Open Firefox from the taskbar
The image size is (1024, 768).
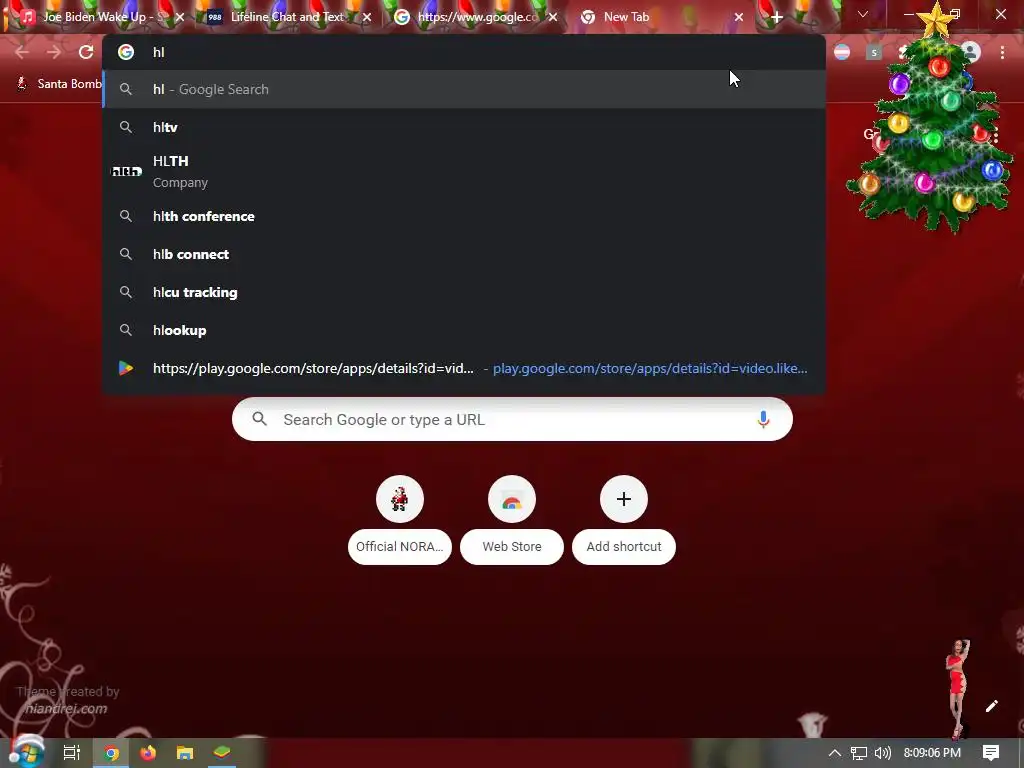pos(148,753)
